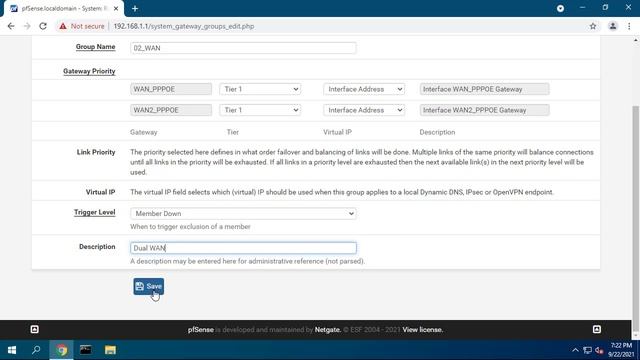Save the gateway group
Image resolution: width=640 pixels, height=360 pixels.
(149, 286)
